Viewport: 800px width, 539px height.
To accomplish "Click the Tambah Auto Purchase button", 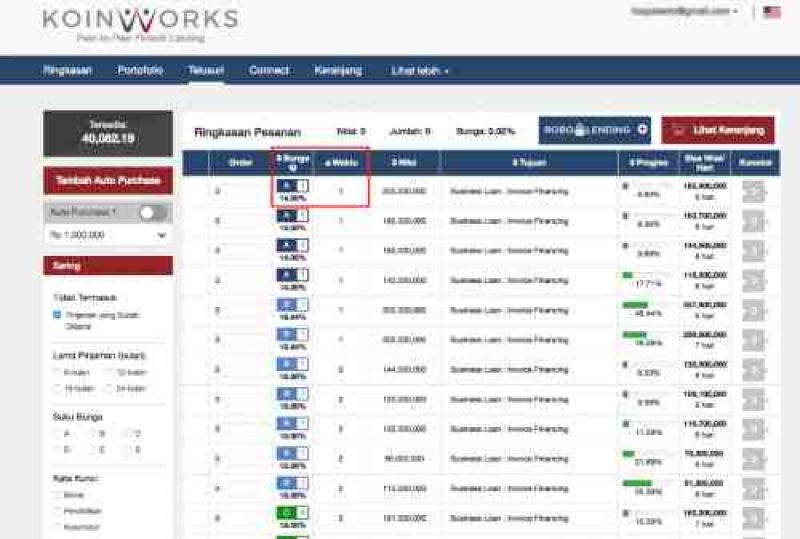I will [108, 181].
